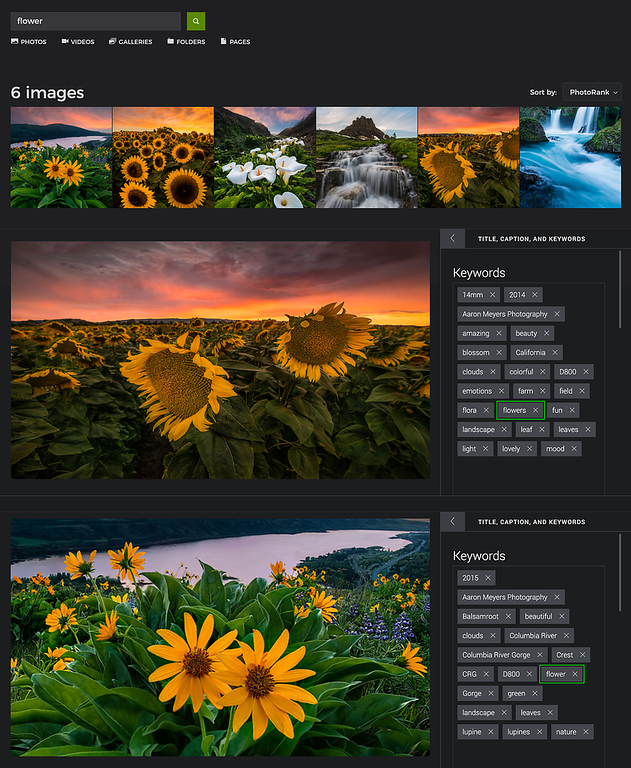Remove the 'lovely' keyword
This screenshot has width=631, height=768.
click(529, 449)
